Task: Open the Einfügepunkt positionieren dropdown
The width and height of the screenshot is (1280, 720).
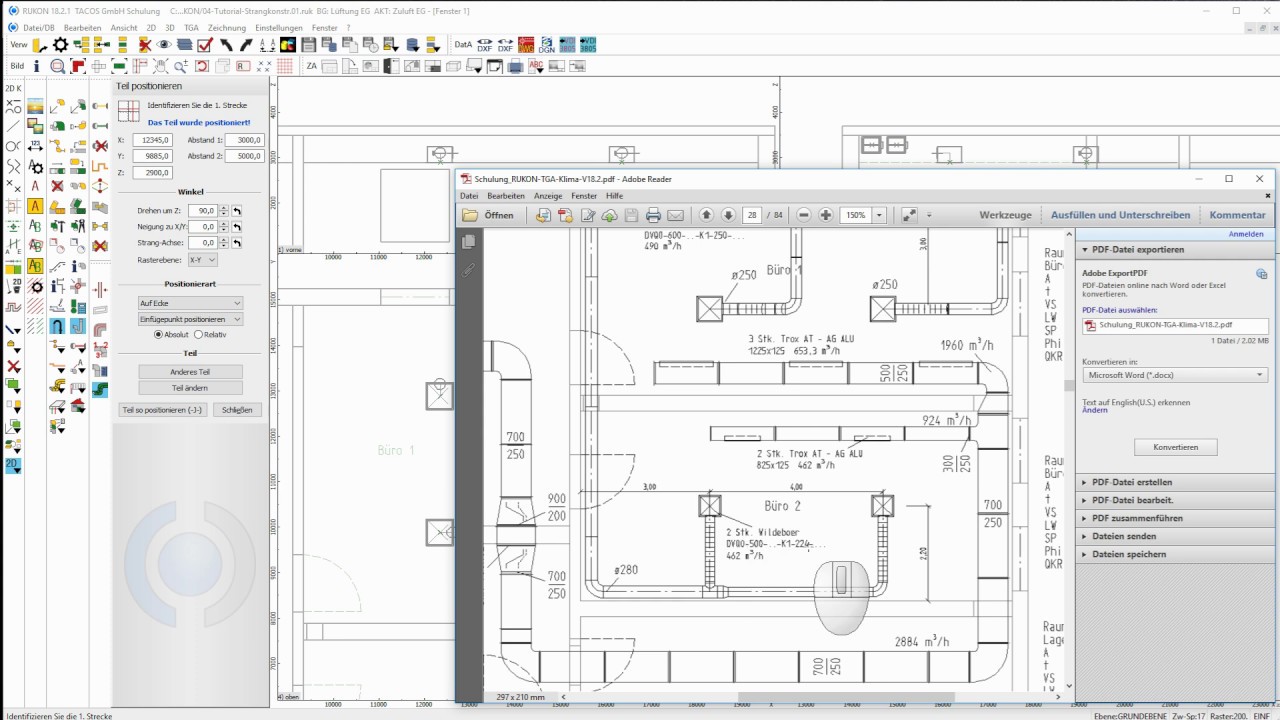Action: (190, 319)
